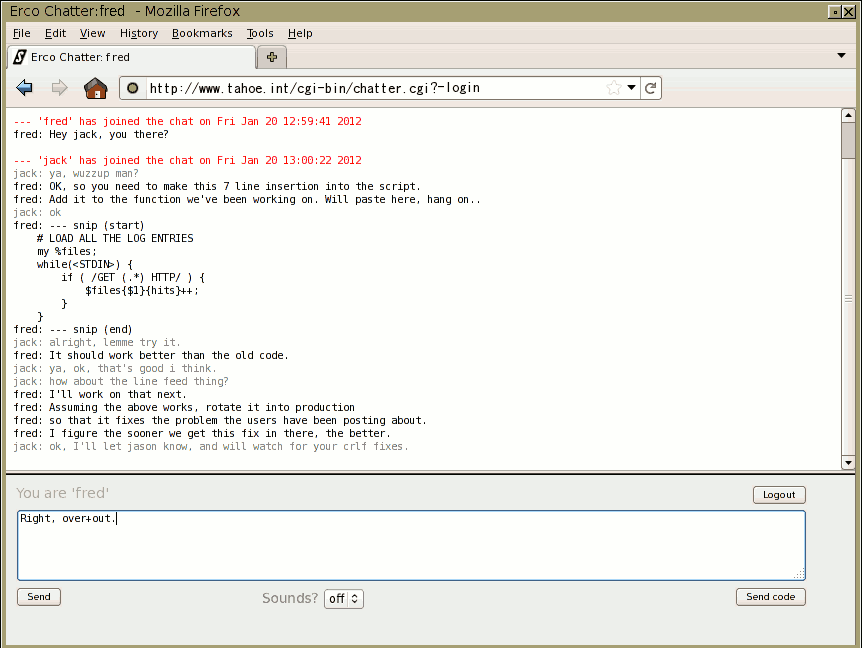Click jack's last message about crlf fixes

[211, 446]
